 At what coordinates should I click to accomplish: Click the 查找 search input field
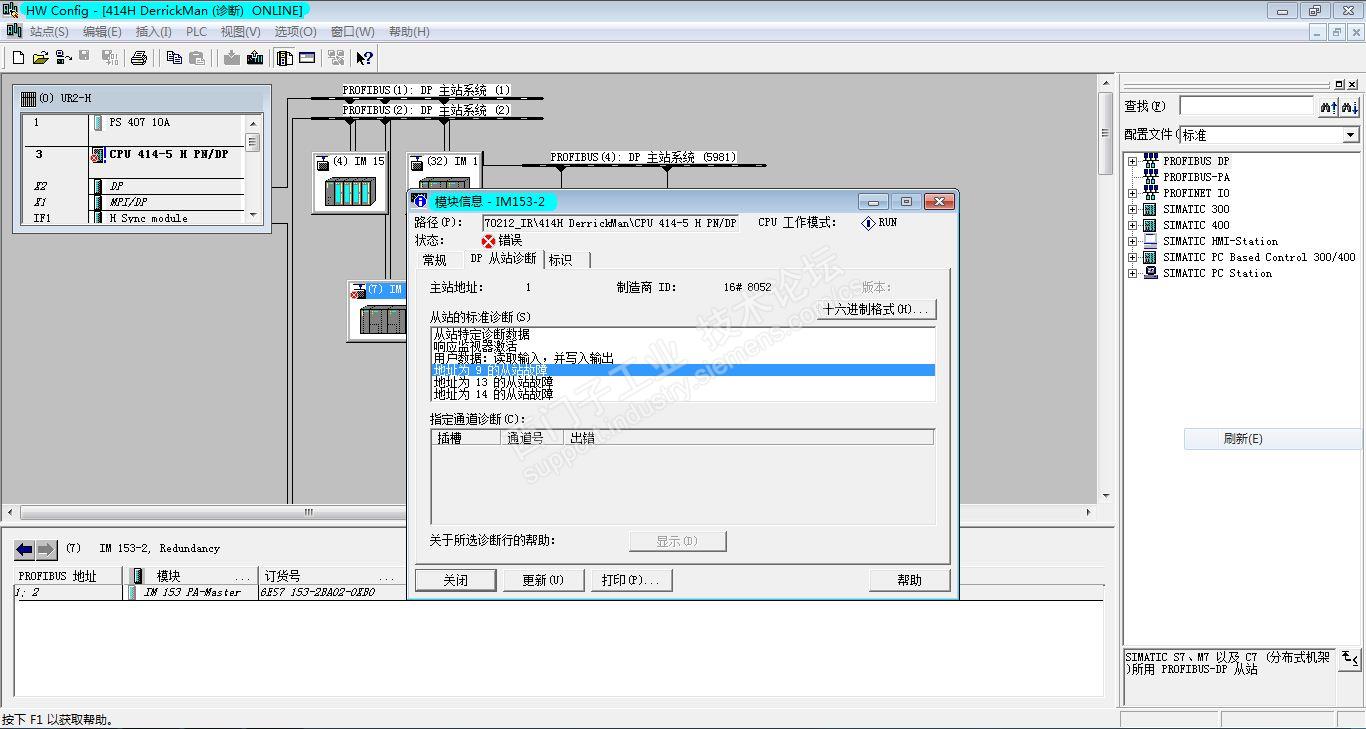[1246, 106]
